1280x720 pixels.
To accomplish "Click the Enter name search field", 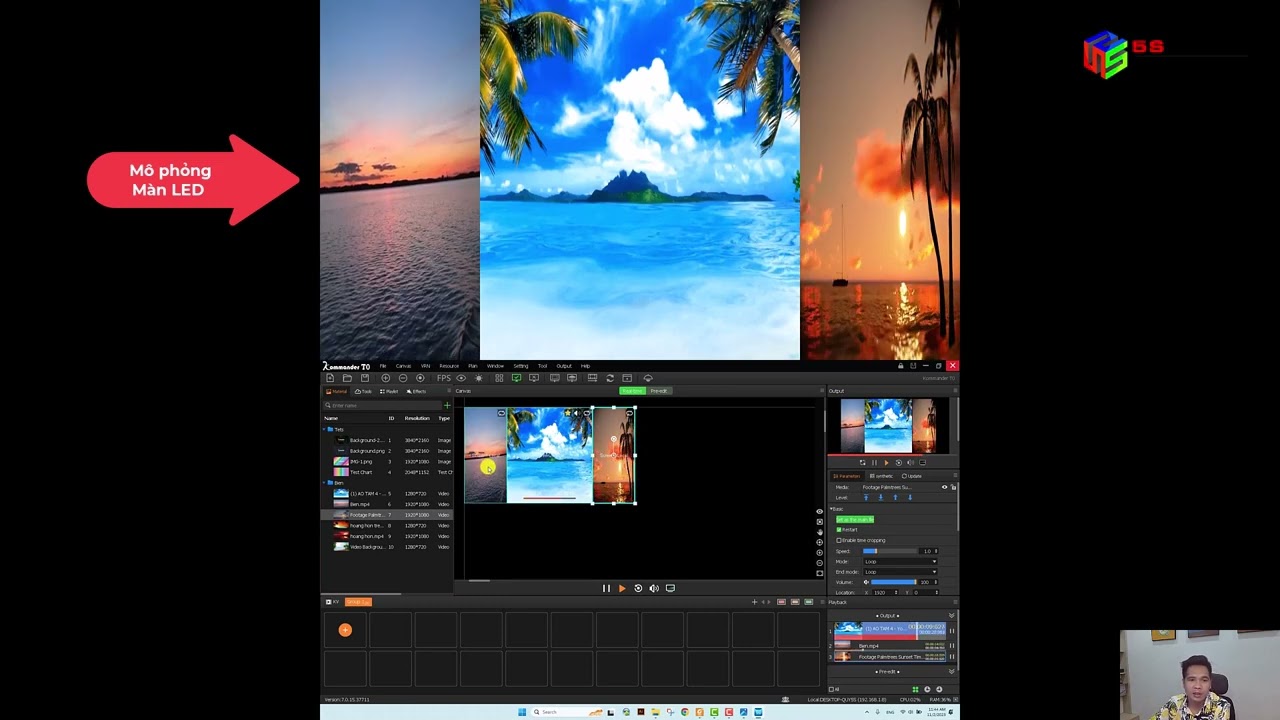I will 383,405.
